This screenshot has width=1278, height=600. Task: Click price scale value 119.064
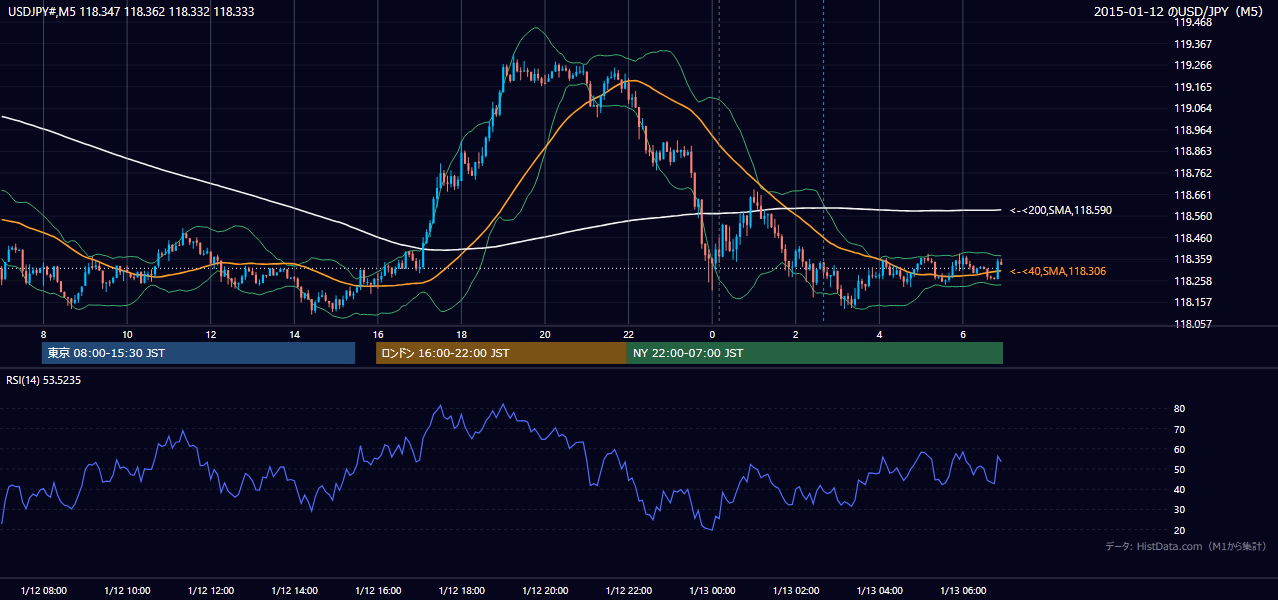[1193, 108]
